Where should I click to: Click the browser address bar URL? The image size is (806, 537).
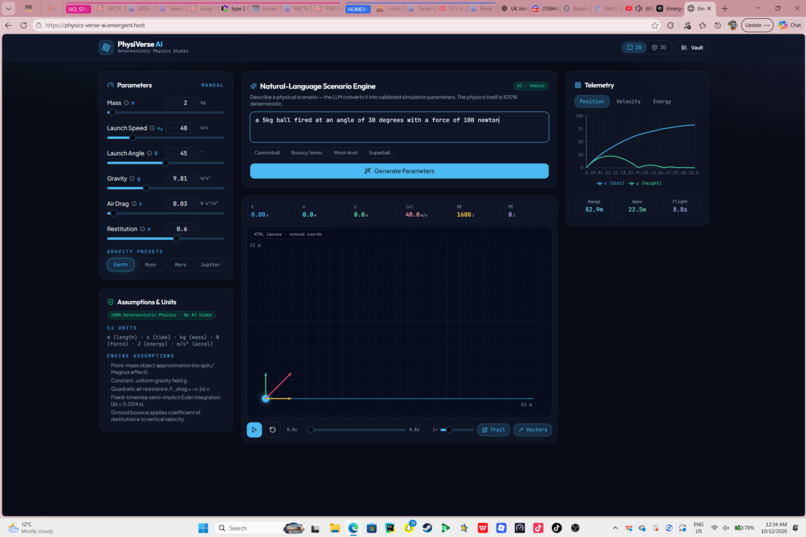95,25
